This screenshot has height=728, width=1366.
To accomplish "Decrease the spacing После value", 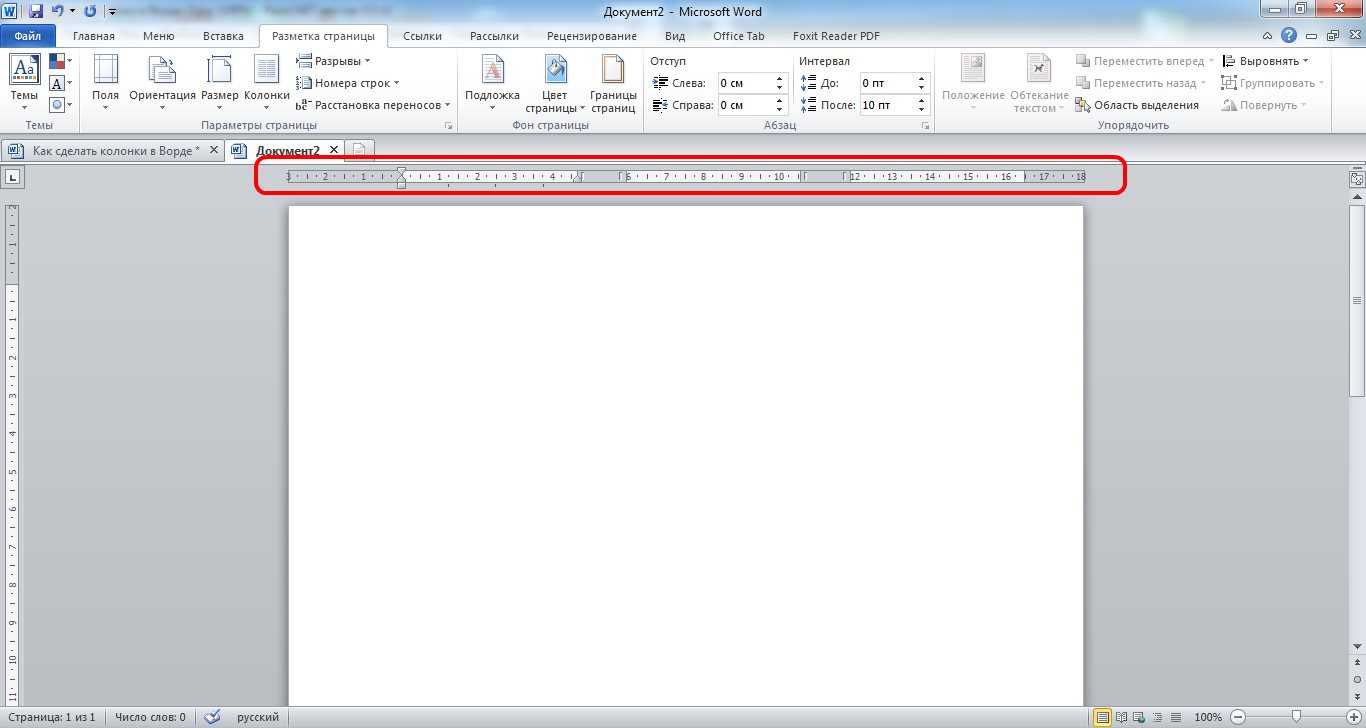I will click(x=923, y=110).
